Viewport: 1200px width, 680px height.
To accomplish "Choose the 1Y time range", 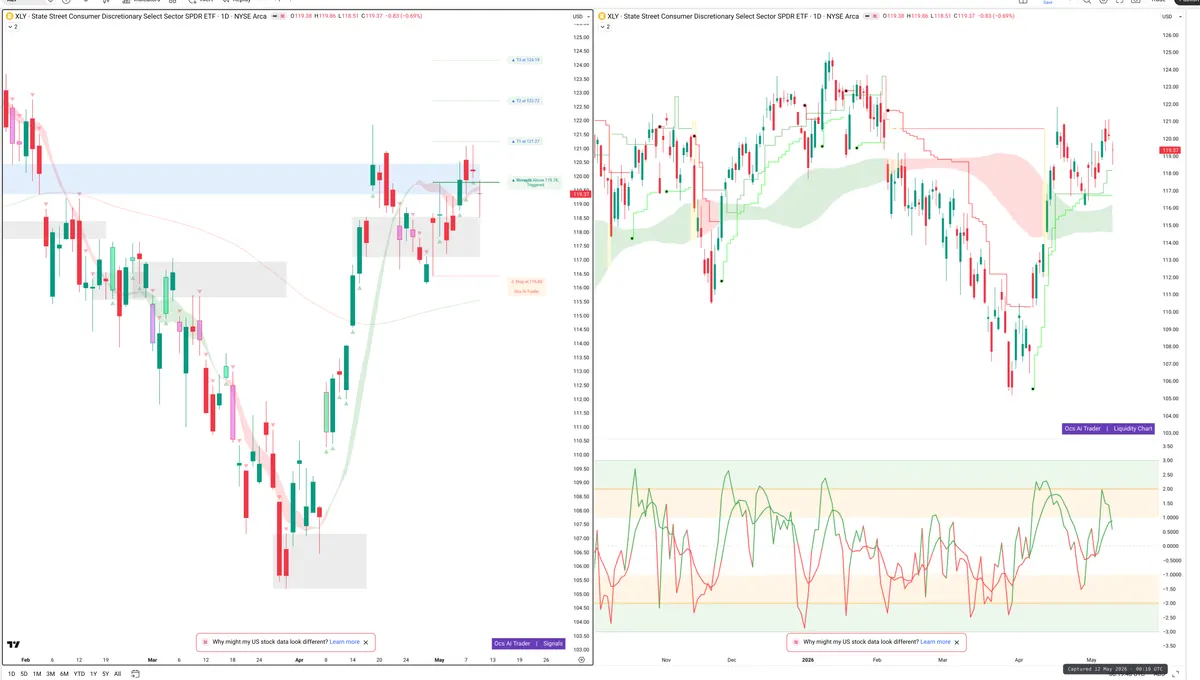I will (x=93, y=674).
